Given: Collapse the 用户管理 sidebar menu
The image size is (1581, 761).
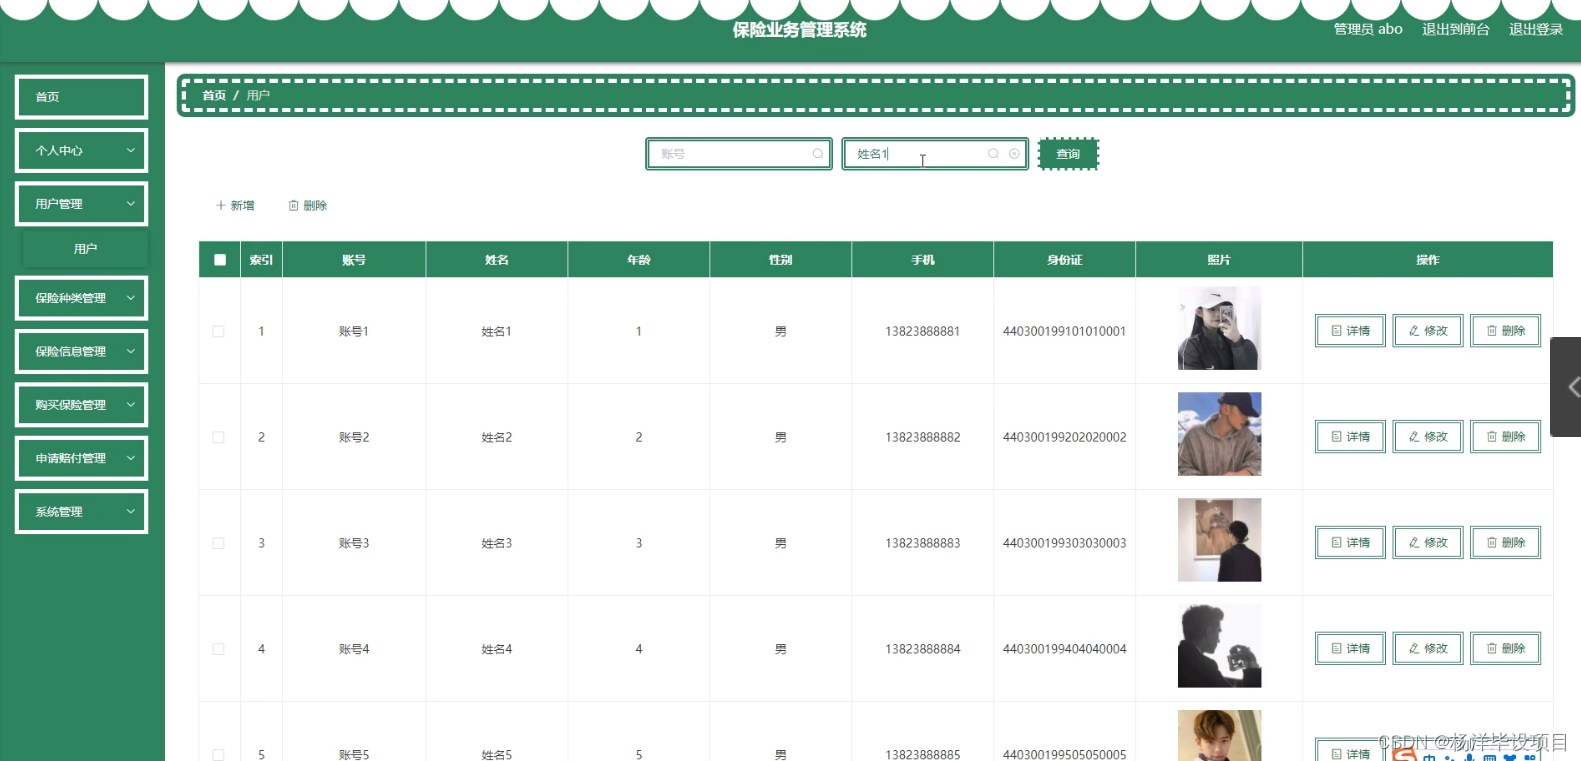Looking at the screenshot, I should click(x=82, y=204).
